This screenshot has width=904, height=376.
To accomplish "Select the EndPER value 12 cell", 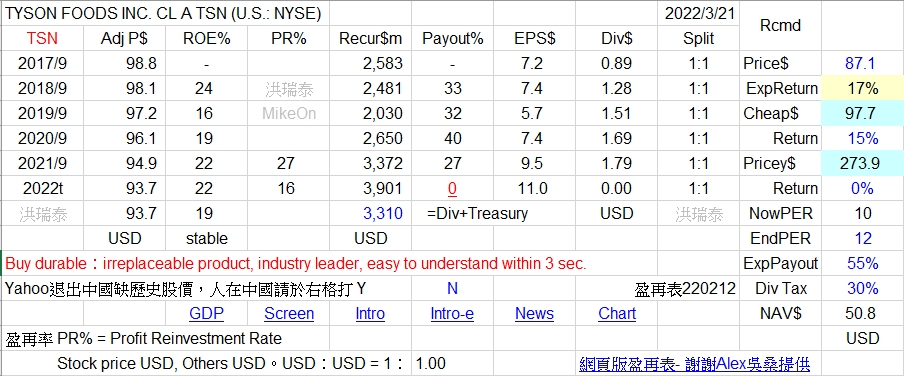I will click(862, 238).
